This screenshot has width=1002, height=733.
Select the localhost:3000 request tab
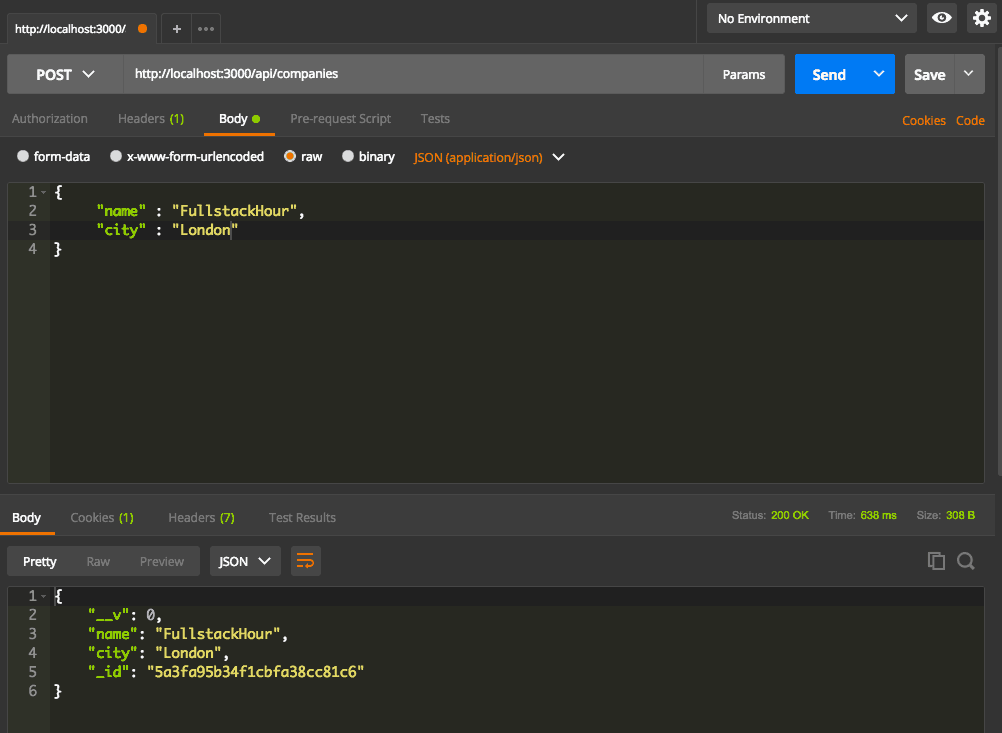81,29
